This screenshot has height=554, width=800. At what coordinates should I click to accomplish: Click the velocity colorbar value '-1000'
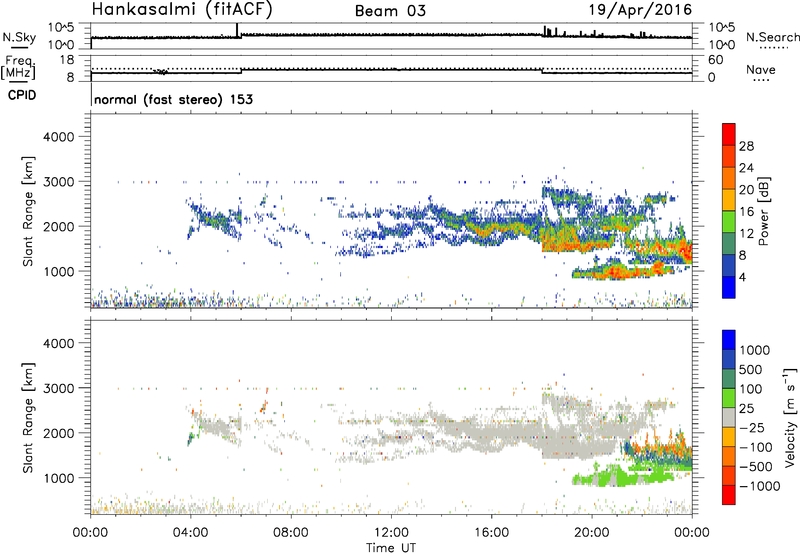(x=759, y=486)
